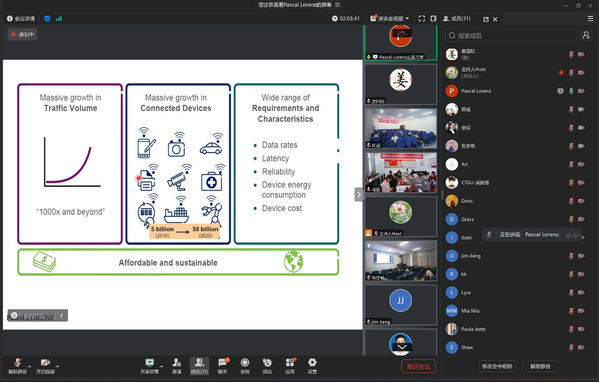The width and height of the screenshot is (599, 382).
Task: Click the record (录制) icon in toolbar
Action: click(x=245, y=366)
